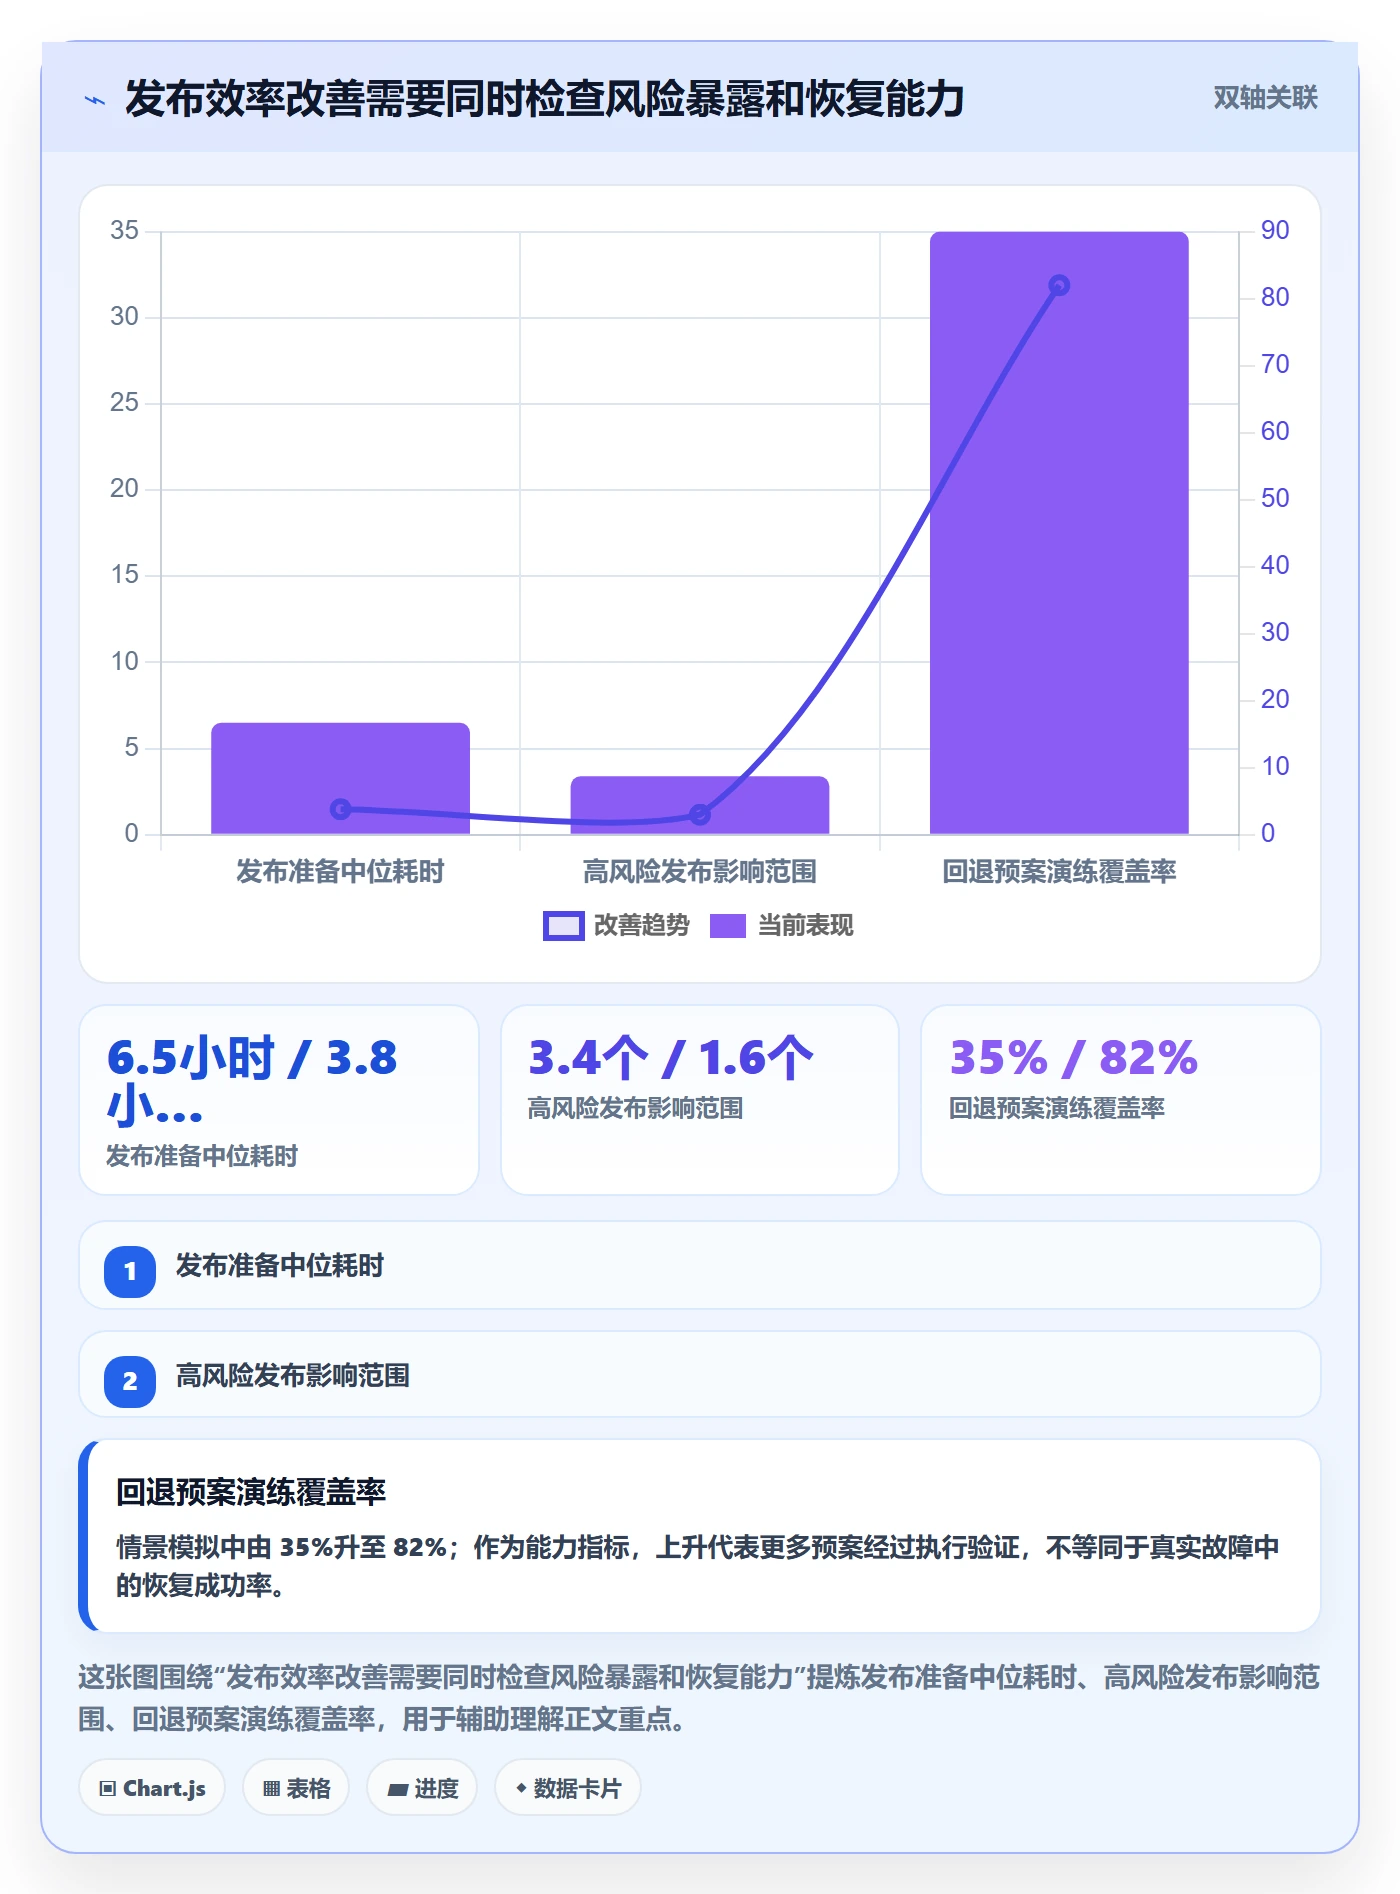Image resolution: width=1400 pixels, height=1894 pixels.
Task: Click the 表格 tag
Action: [x=296, y=1788]
